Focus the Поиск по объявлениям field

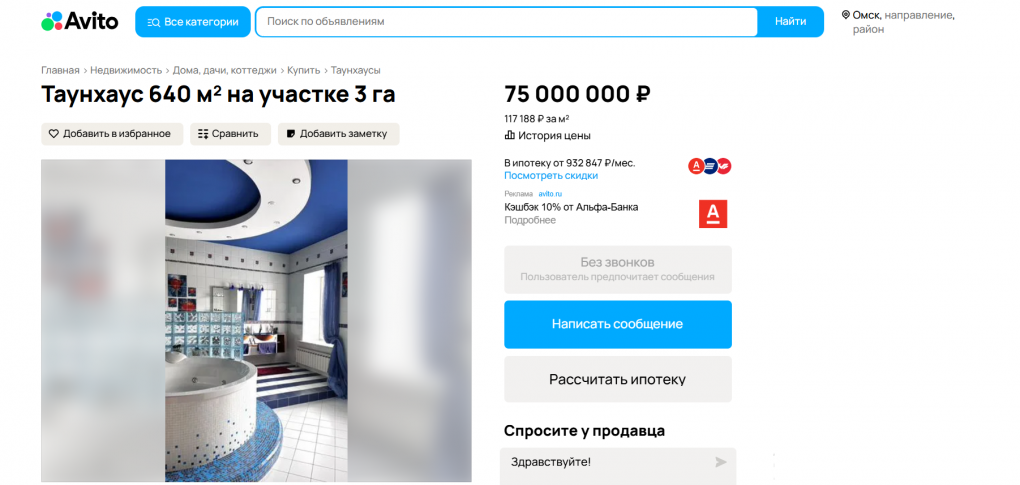507,22
